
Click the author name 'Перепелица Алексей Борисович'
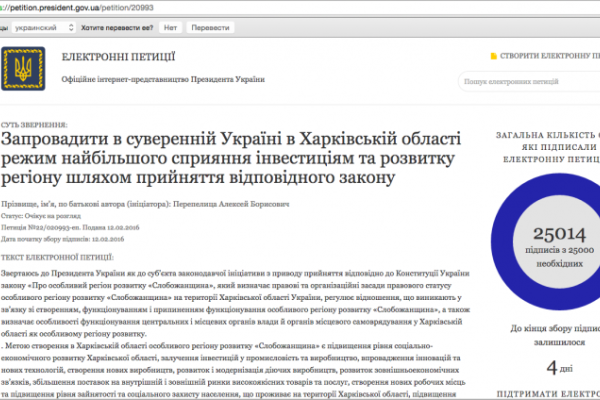pyautogui.click(x=231, y=204)
